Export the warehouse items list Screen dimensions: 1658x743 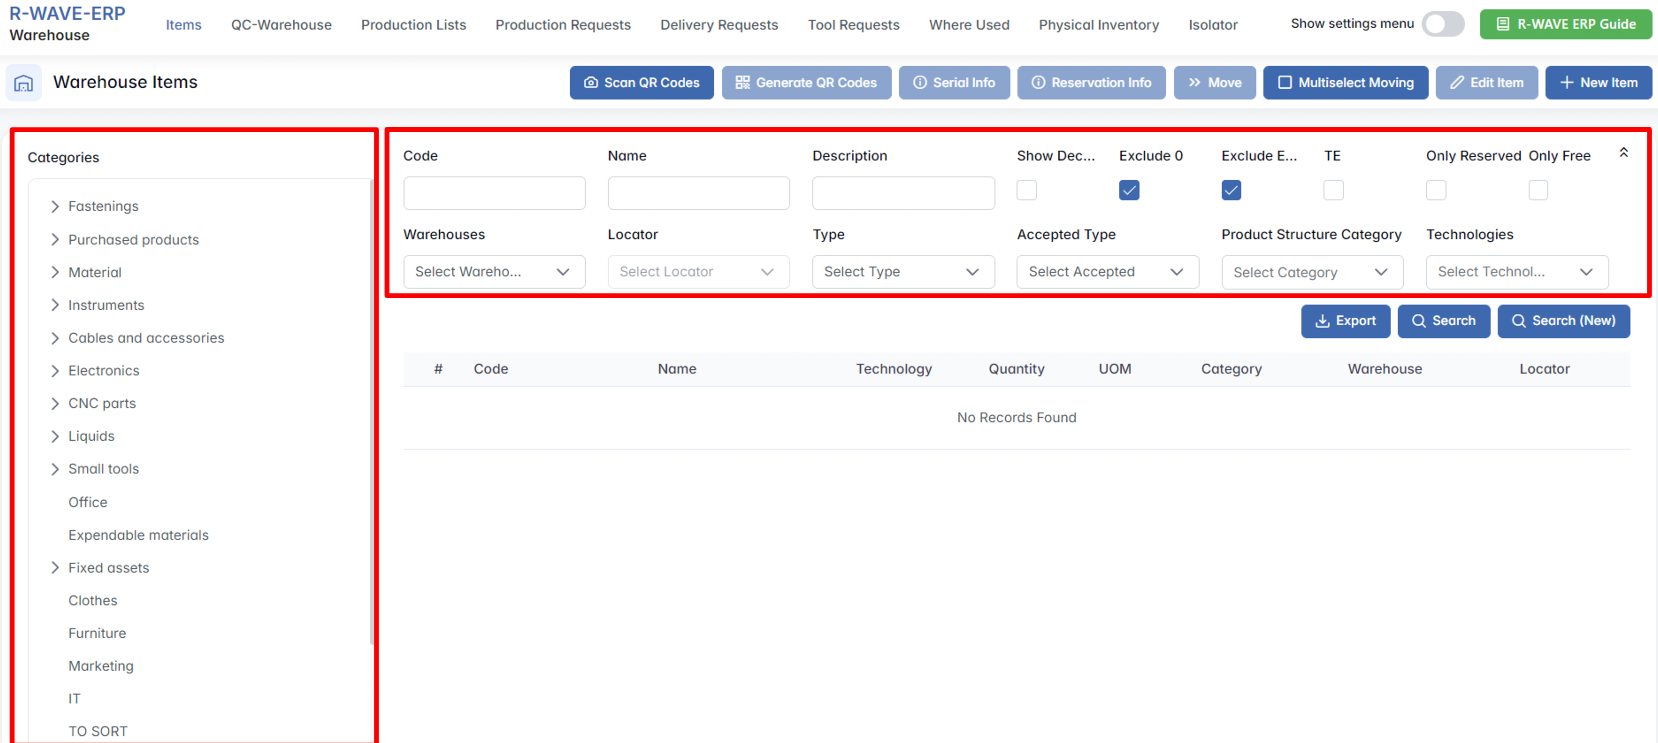pyautogui.click(x=1345, y=321)
